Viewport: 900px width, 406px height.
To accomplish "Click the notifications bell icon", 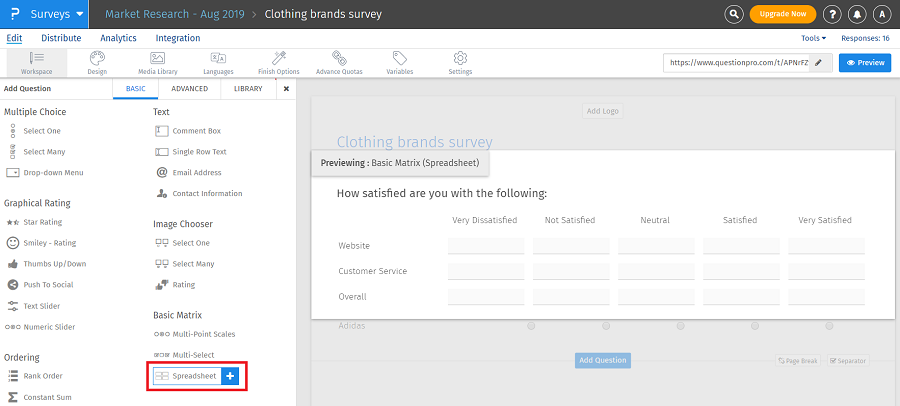I will (x=857, y=14).
